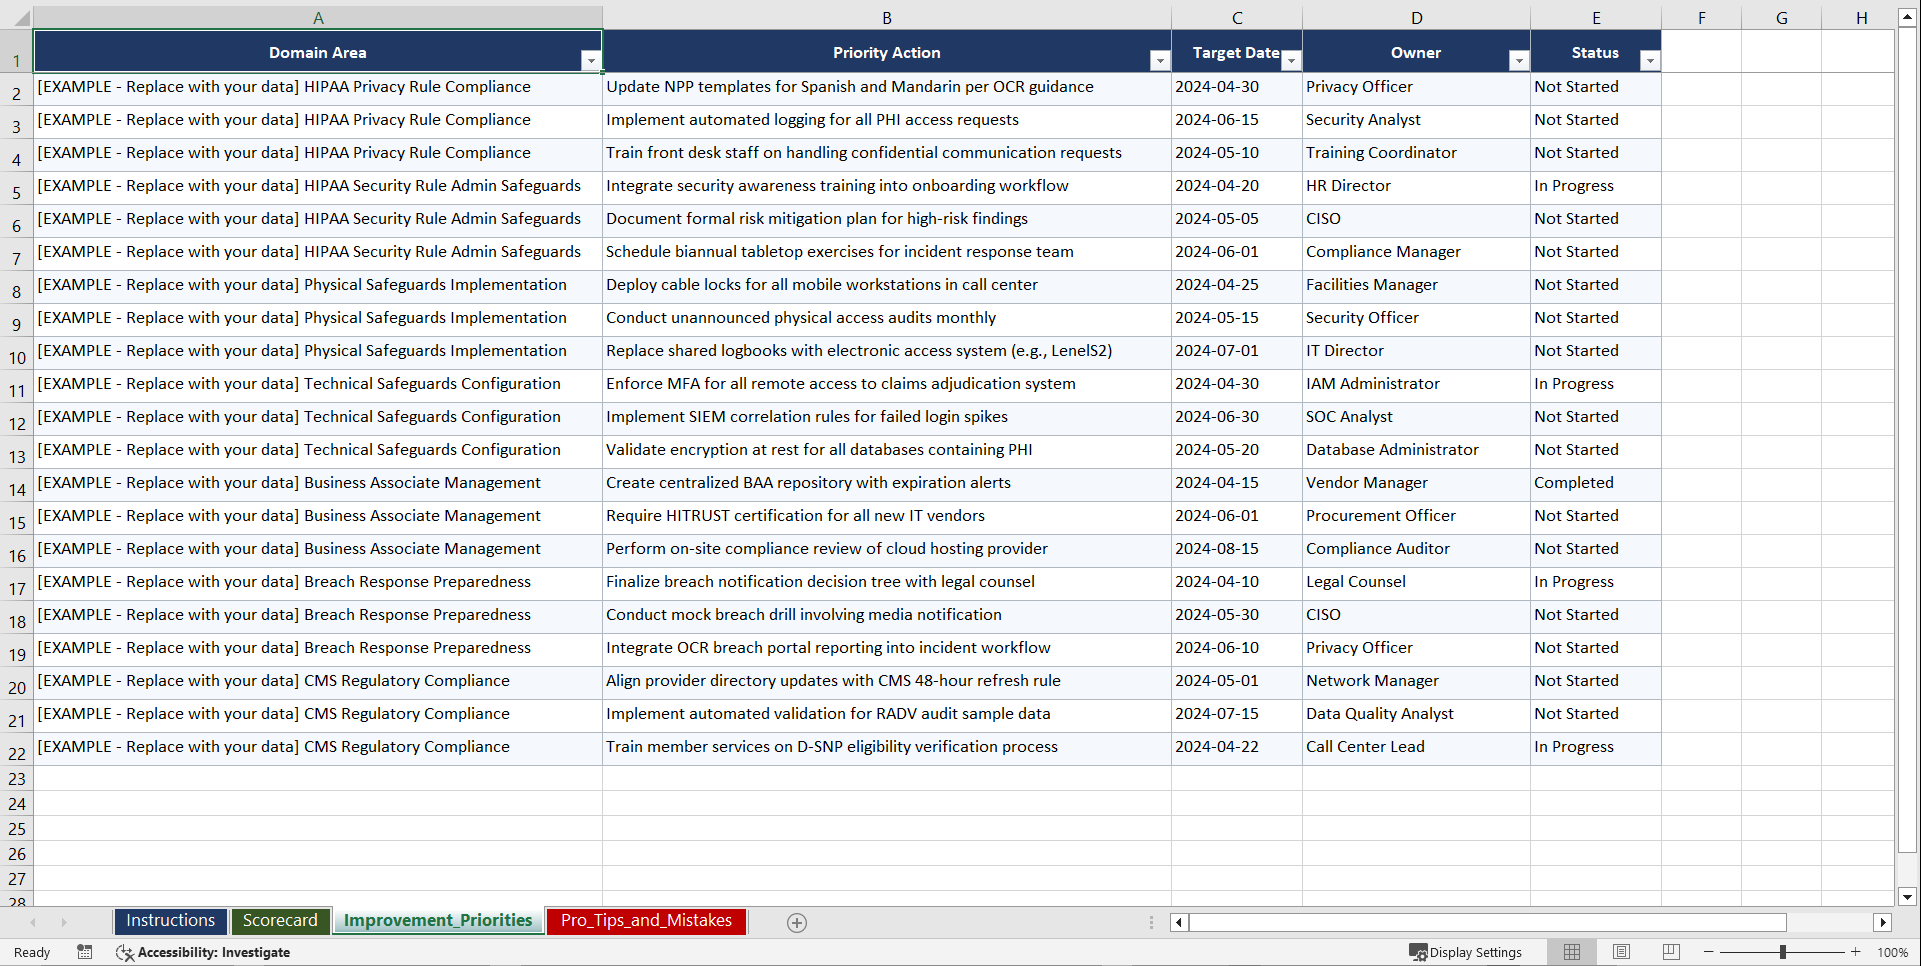Image resolution: width=1921 pixels, height=966 pixels.
Task: Click the Display Settings icon
Action: (1417, 952)
